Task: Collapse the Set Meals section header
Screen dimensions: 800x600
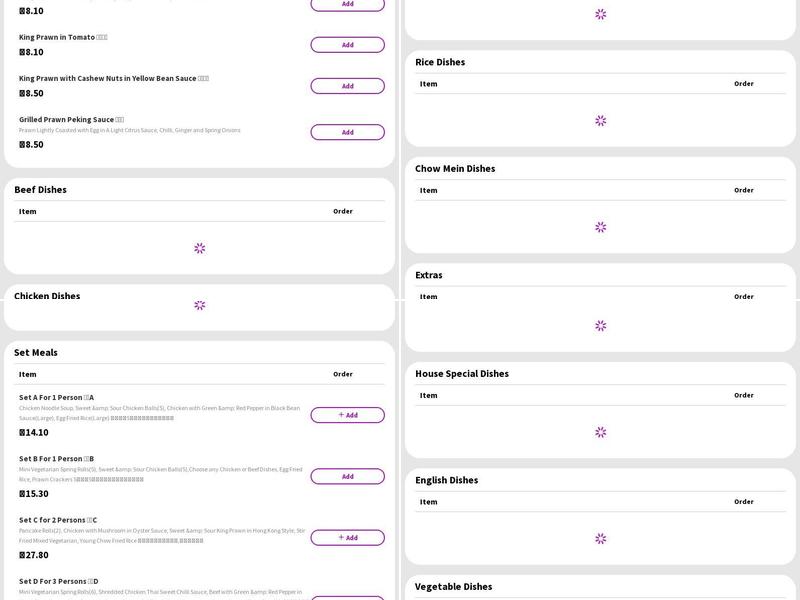Action: [36, 352]
